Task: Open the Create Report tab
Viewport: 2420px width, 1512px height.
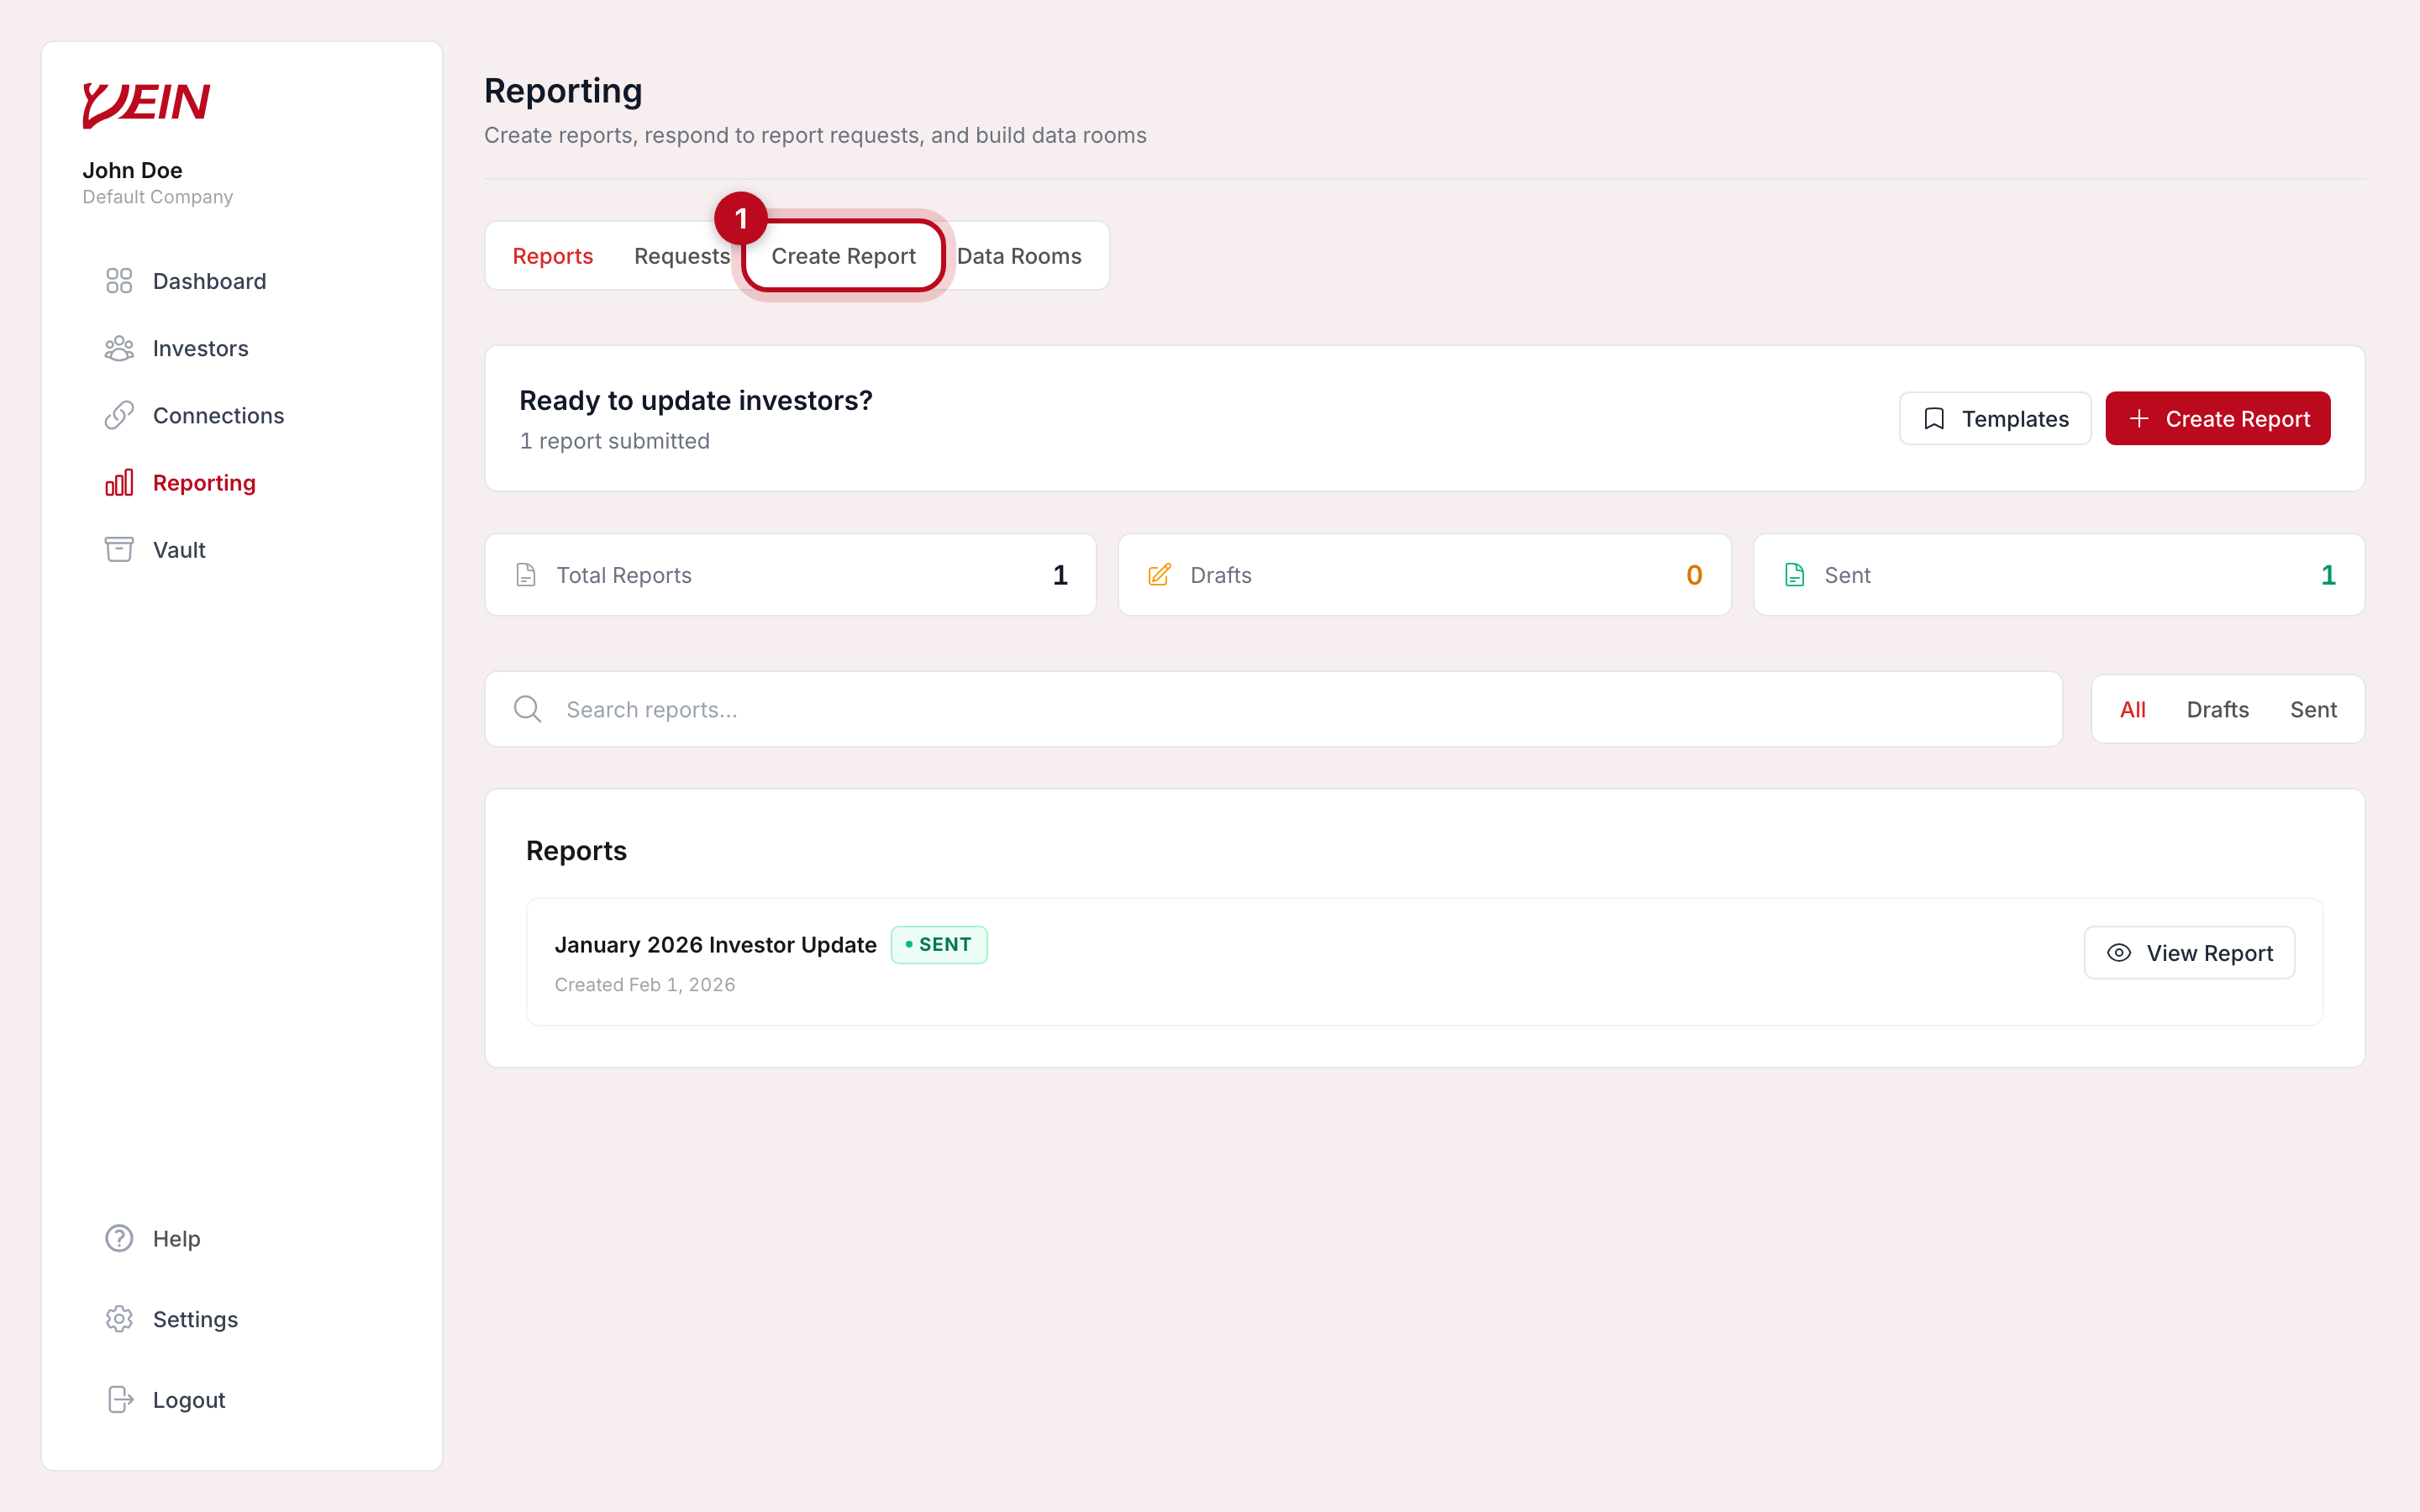Action: (843, 256)
